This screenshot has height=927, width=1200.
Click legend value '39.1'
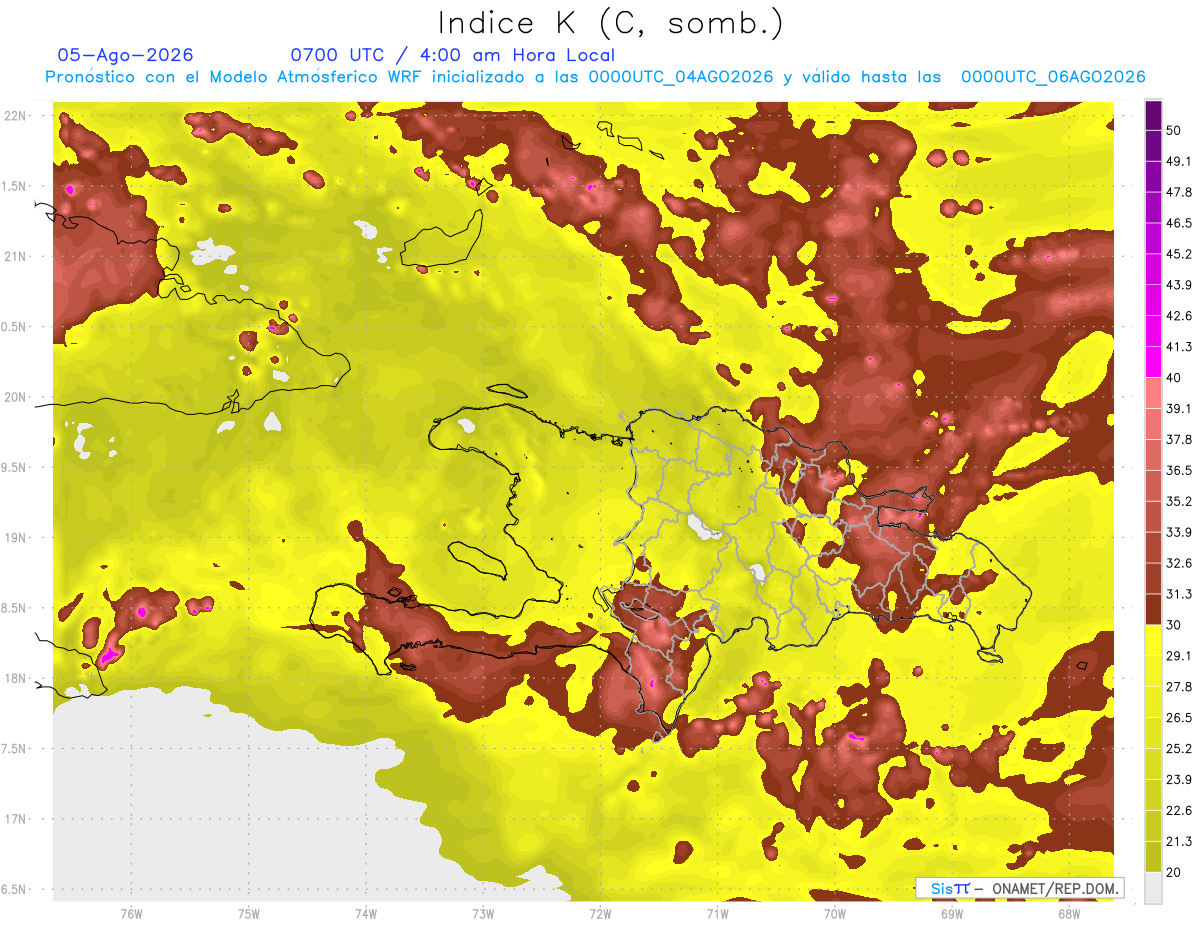1178,408
